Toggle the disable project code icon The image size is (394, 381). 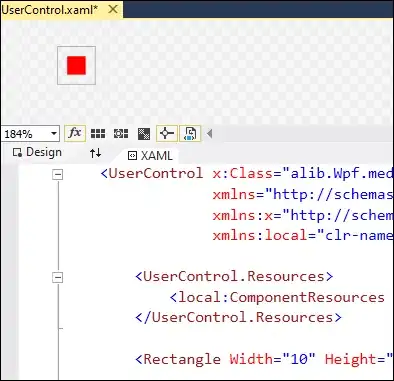coord(190,133)
